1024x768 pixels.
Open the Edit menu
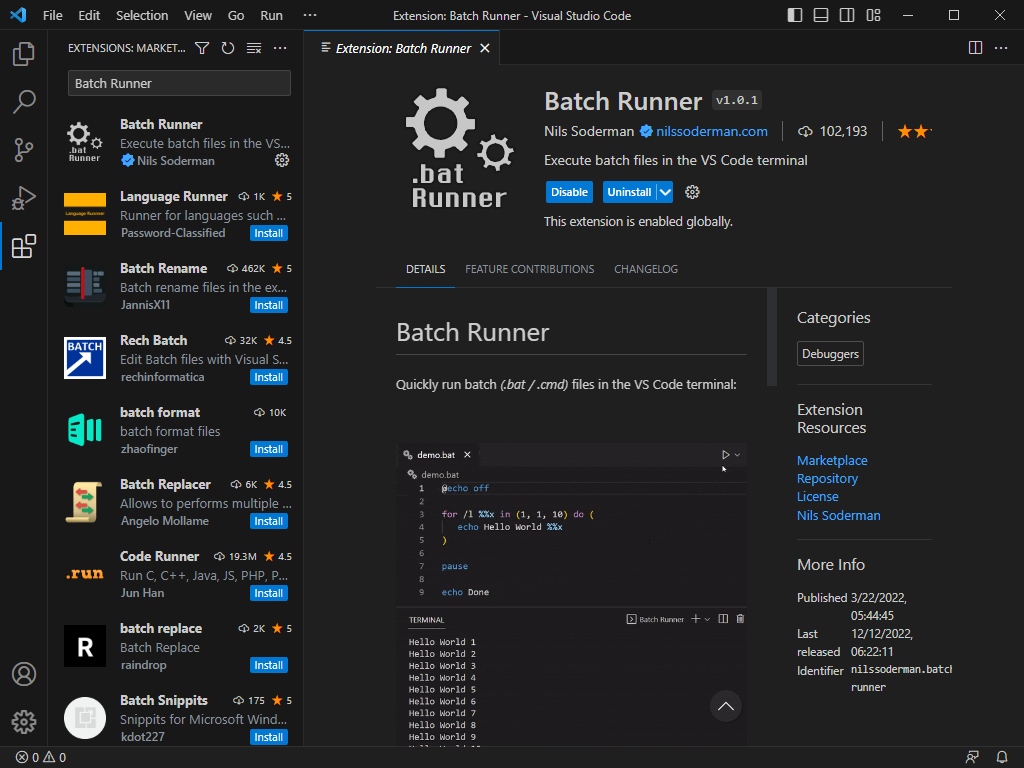pos(89,15)
